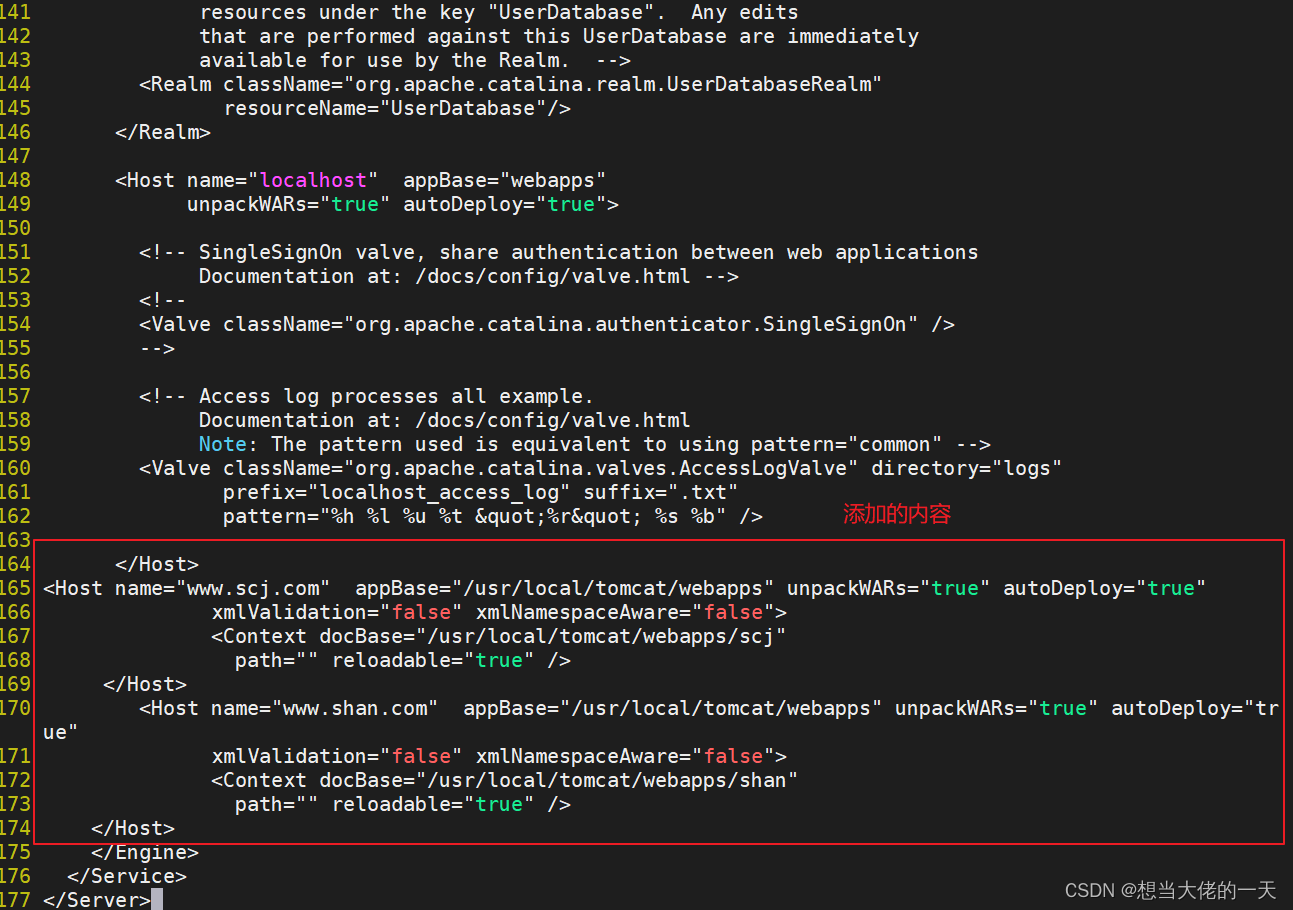Image resolution: width=1293 pixels, height=910 pixels.
Task: Click line number 170 in the gutter
Action: click(x=15, y=708)
